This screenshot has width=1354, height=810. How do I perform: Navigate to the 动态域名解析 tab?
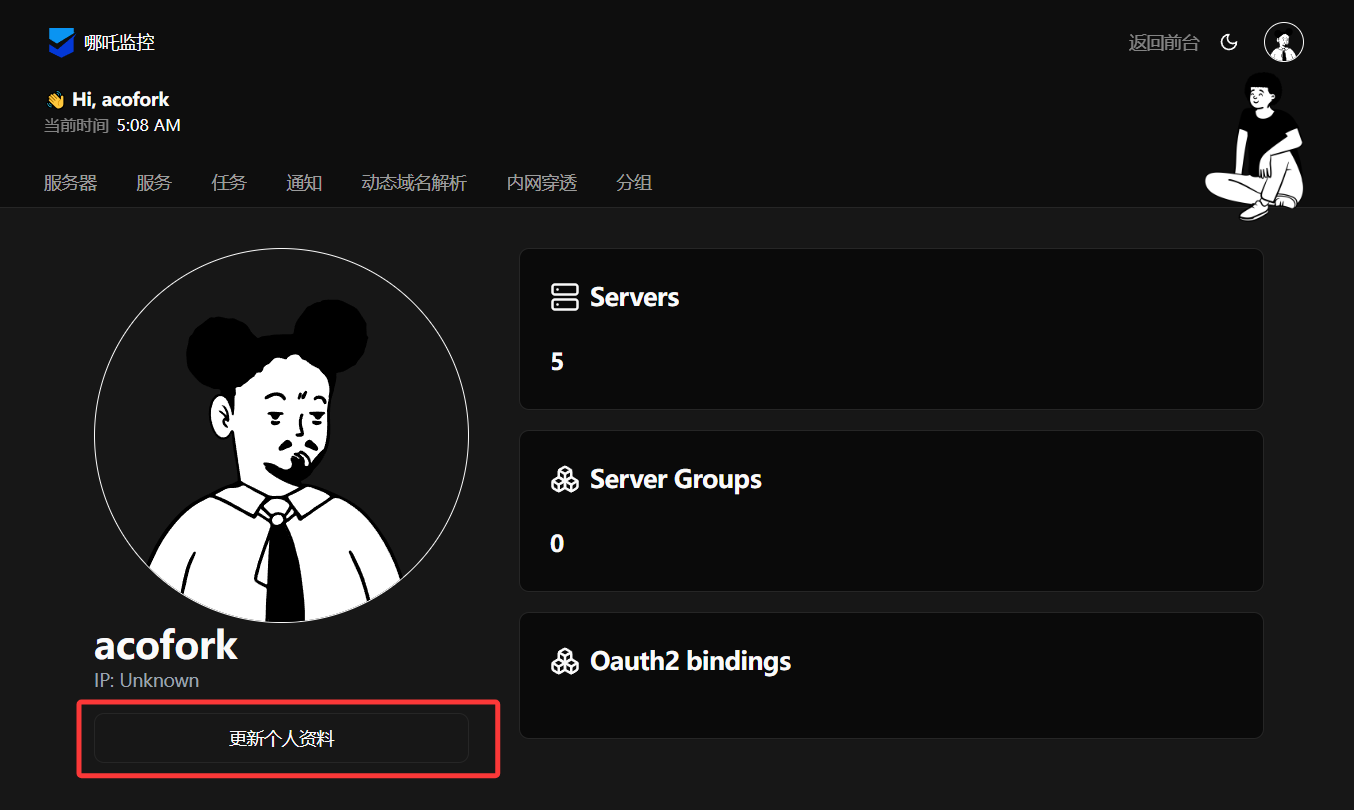414,183
